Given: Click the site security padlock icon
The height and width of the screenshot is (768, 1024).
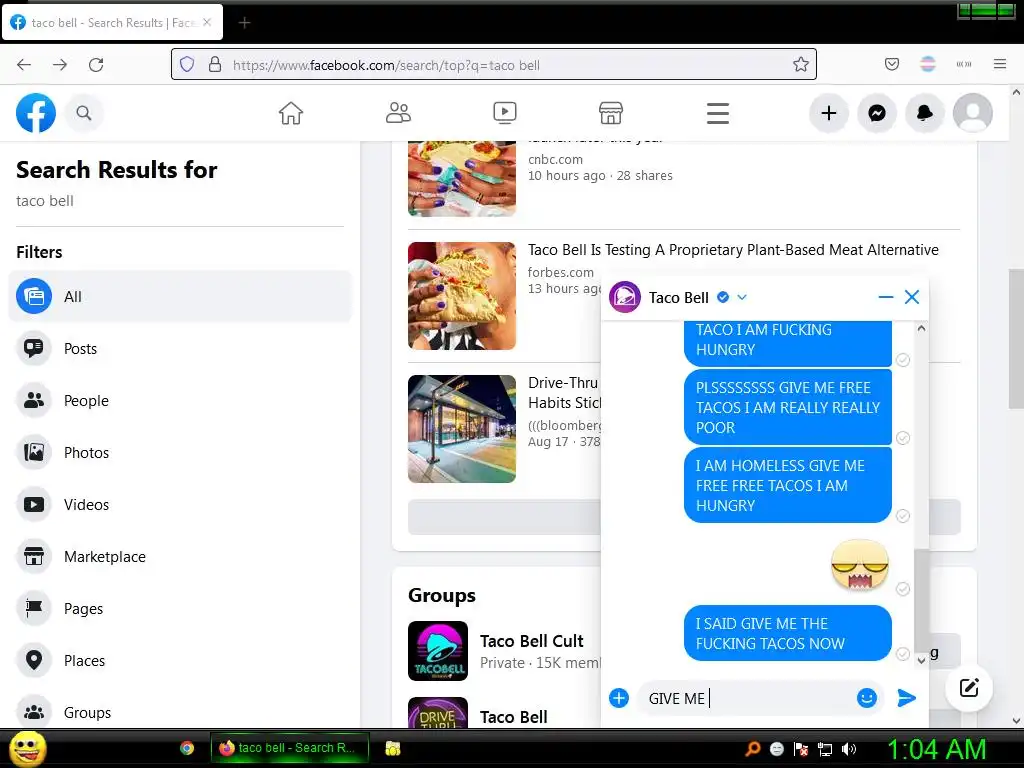Looking at the screenshot, I should point(215,64).
